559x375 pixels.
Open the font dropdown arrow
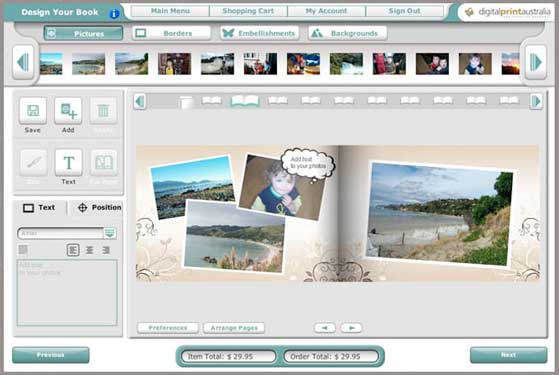pyautogui.click(x=110, y=233)
